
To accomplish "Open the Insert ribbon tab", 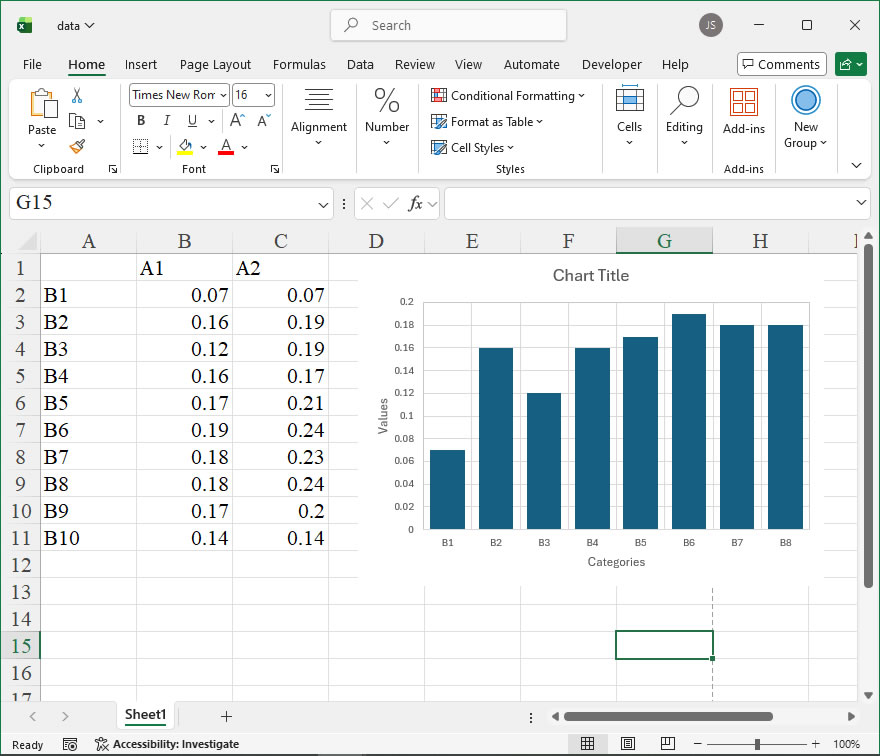I will 141,65.
